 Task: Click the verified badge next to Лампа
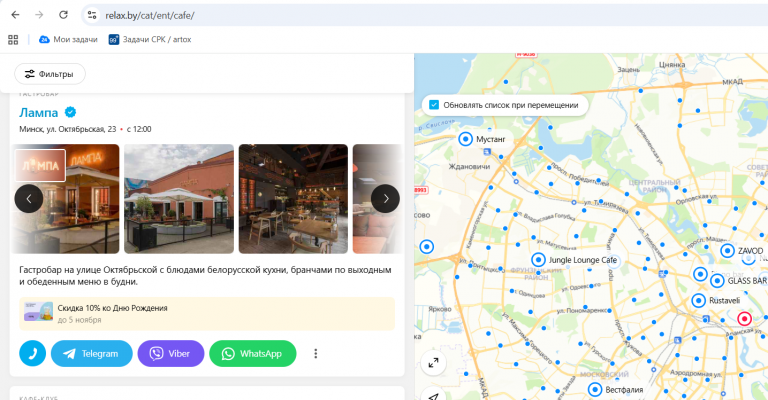[70, 112]
